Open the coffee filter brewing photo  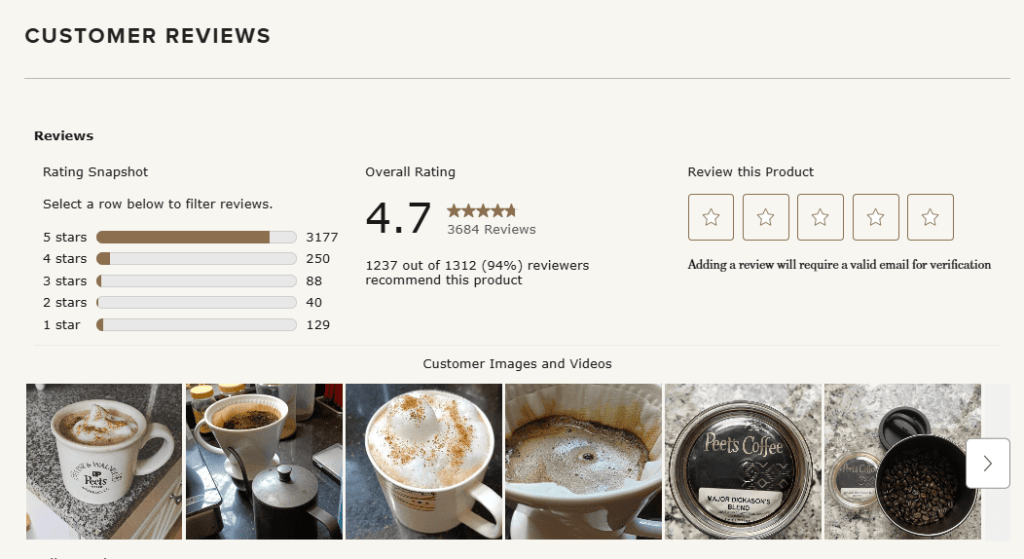tap(583, 461)
